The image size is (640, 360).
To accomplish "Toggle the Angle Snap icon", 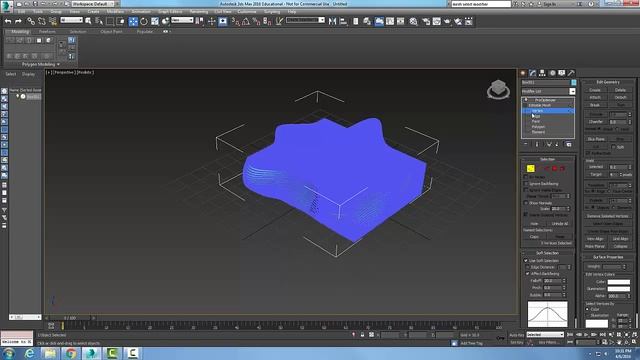I will (246, 21).
